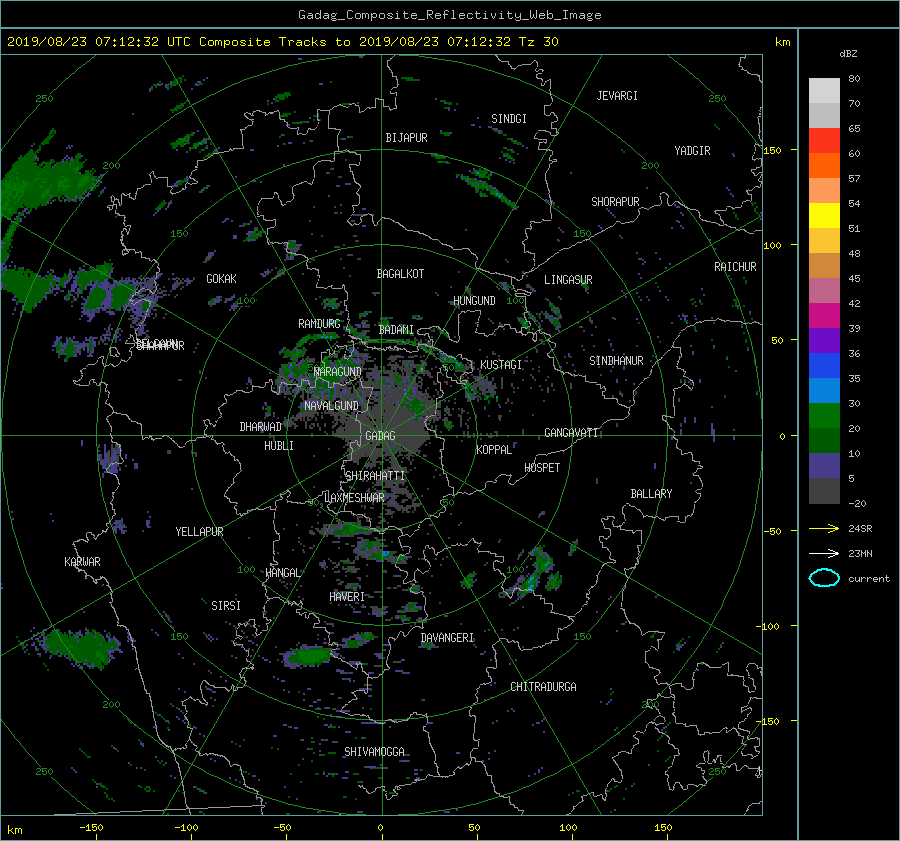Click the SHIRAHATTI city label

pos(375,476)
